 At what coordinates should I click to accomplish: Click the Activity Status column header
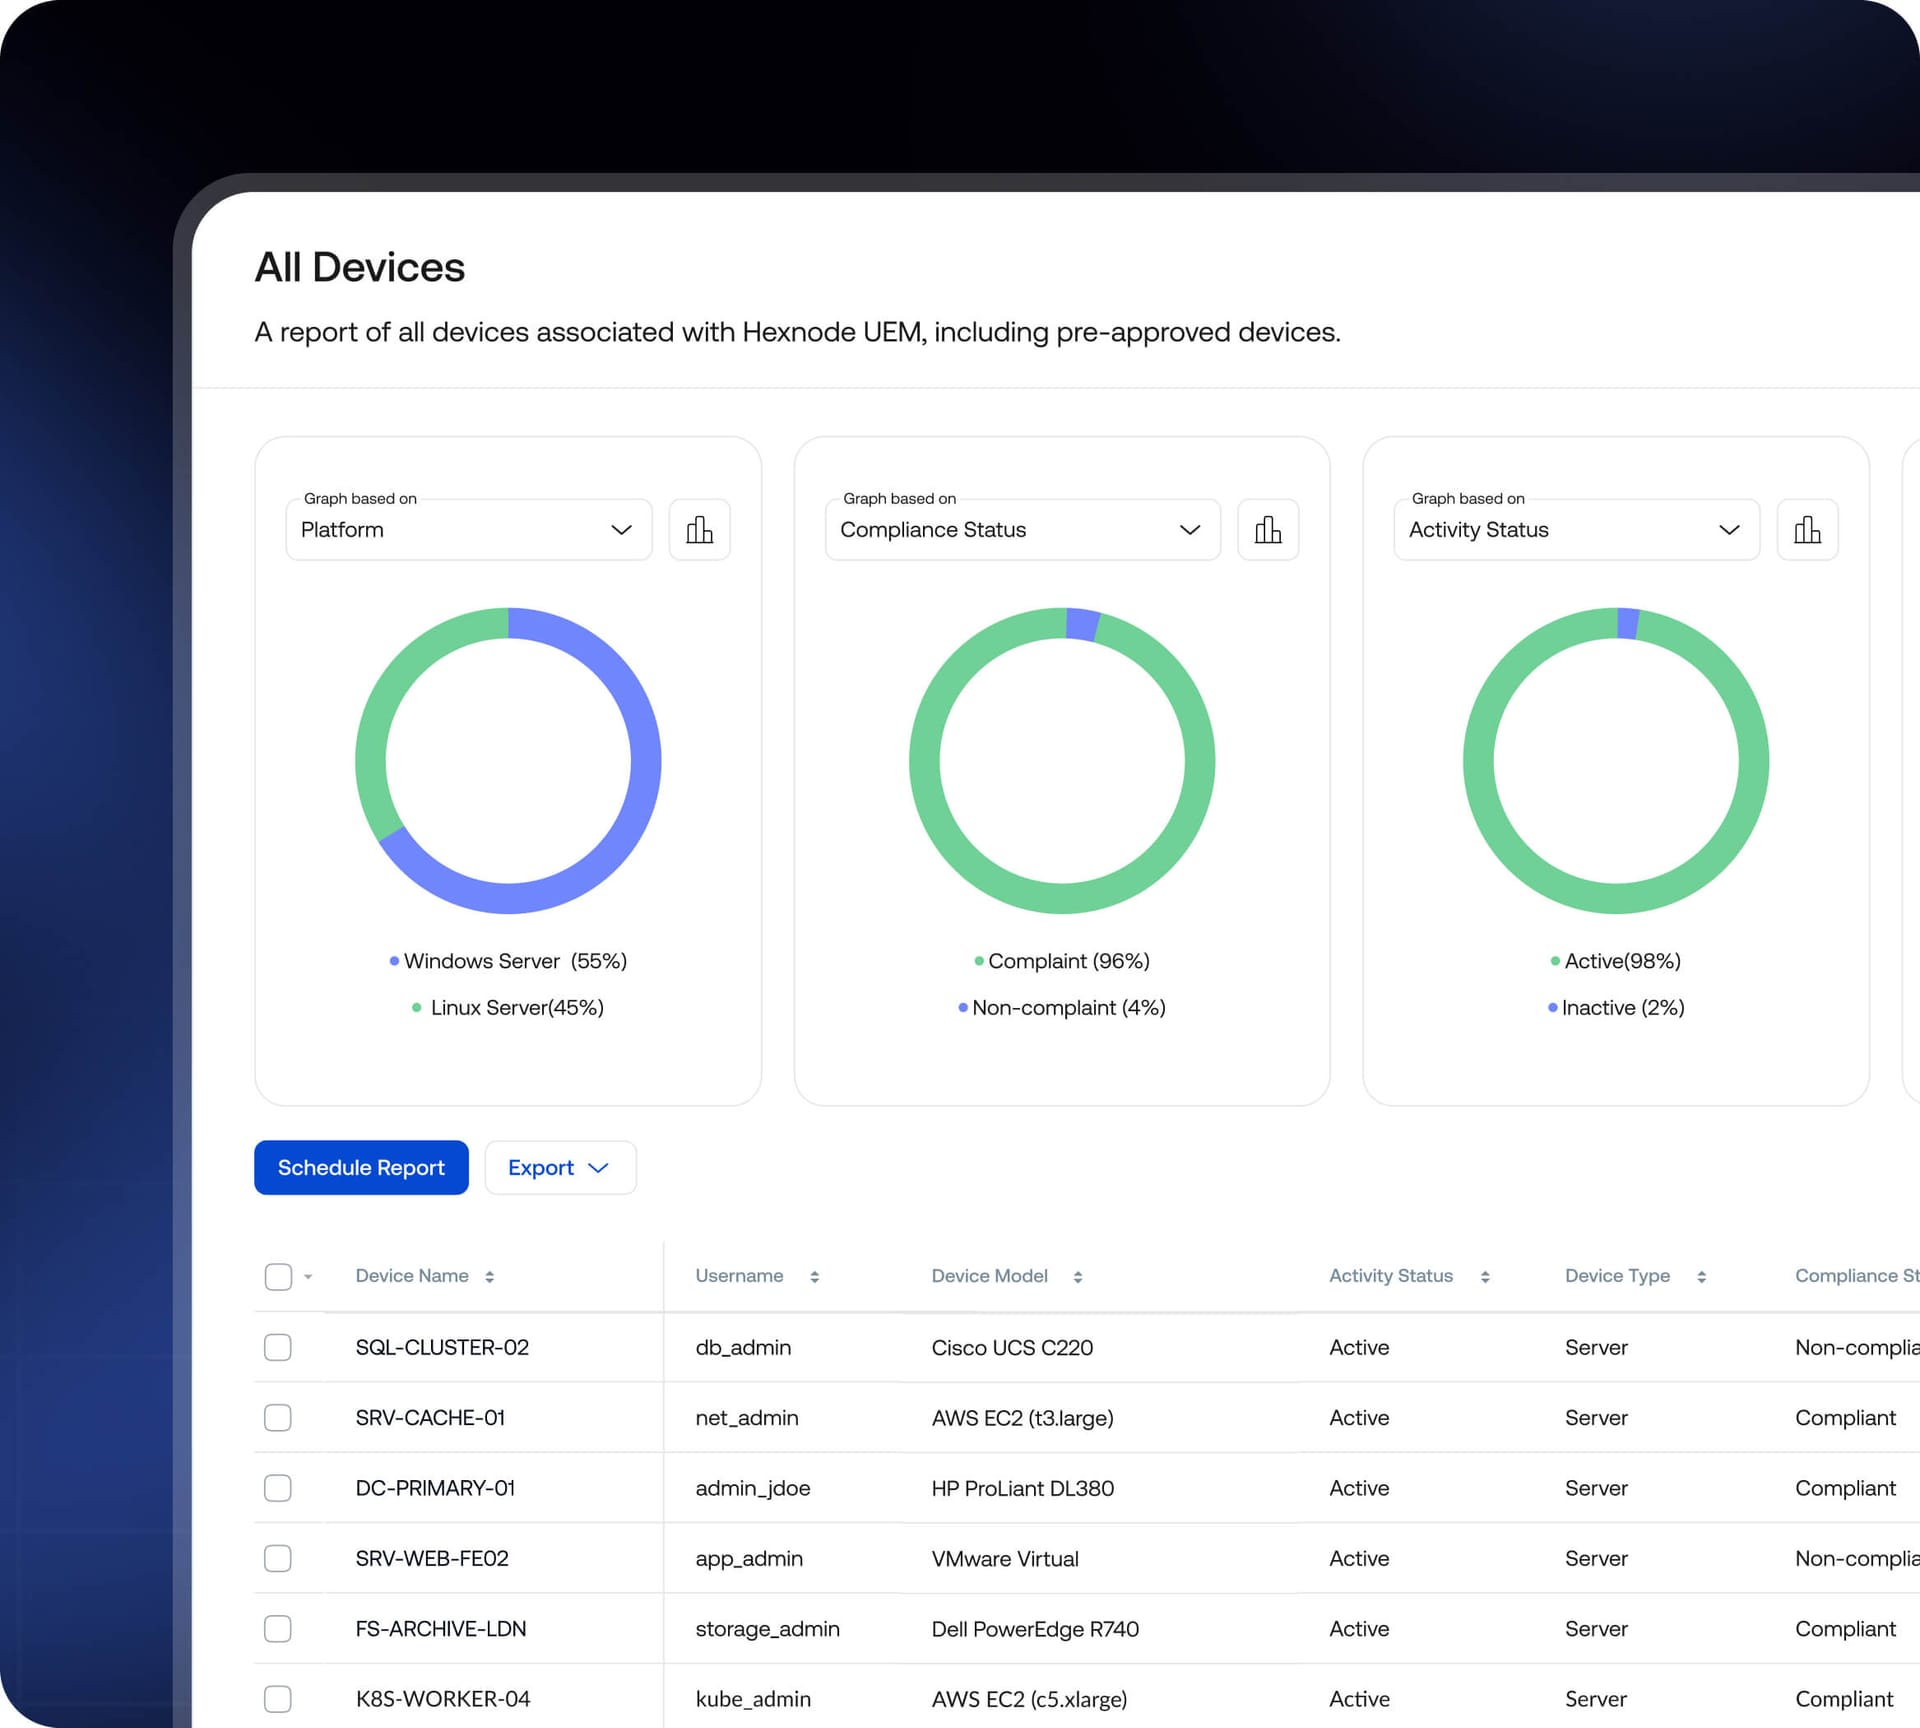(1391, 1276)
